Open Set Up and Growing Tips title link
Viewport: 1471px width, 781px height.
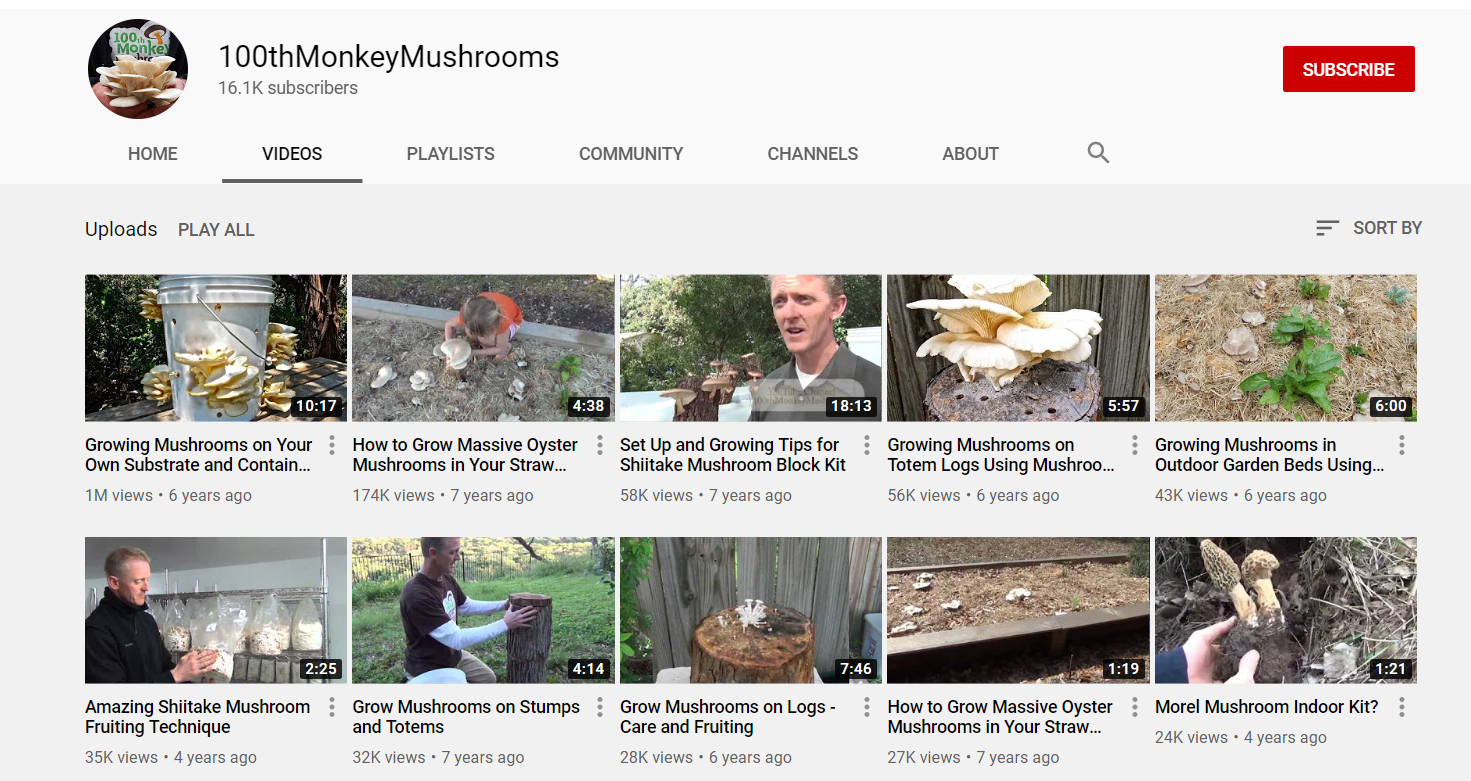pyautogui.click(x=732, y=455)
